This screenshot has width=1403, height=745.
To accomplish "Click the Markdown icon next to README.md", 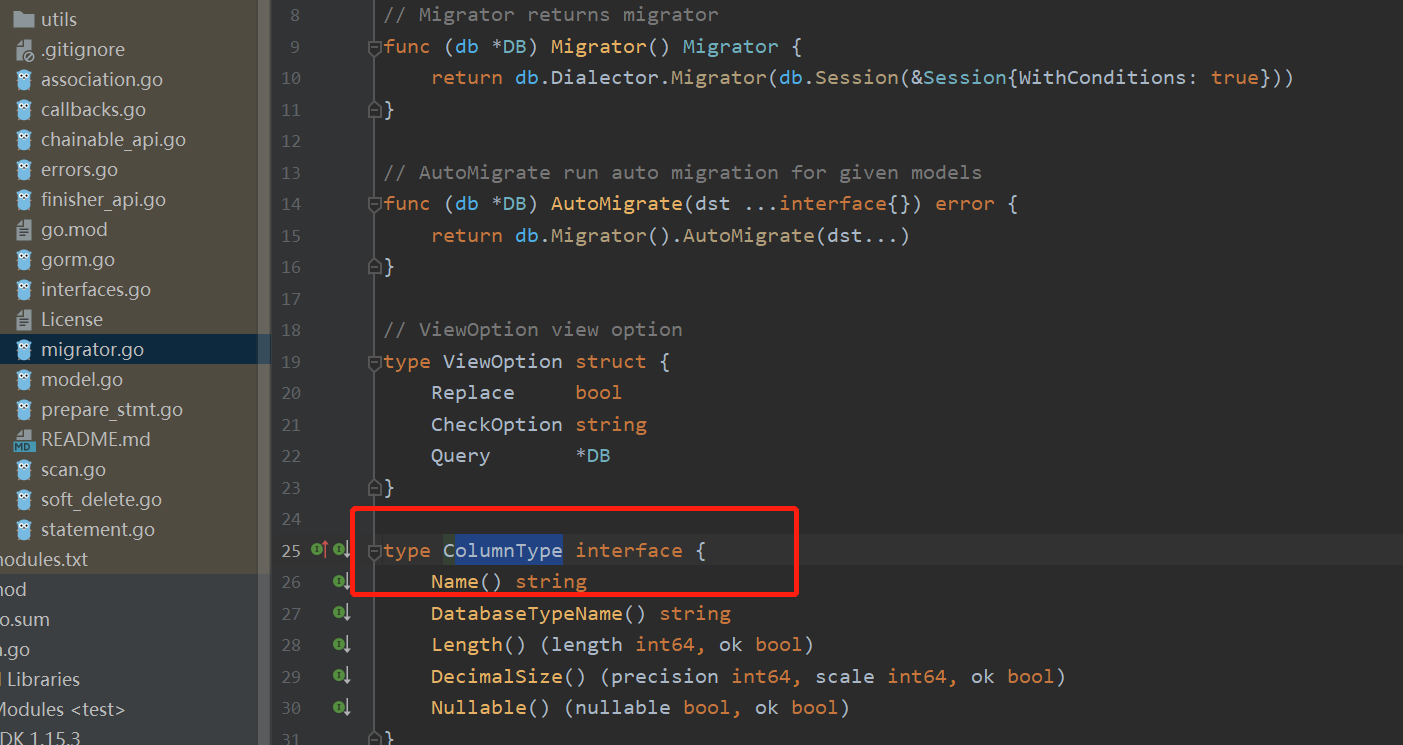I will pos(22,439).
